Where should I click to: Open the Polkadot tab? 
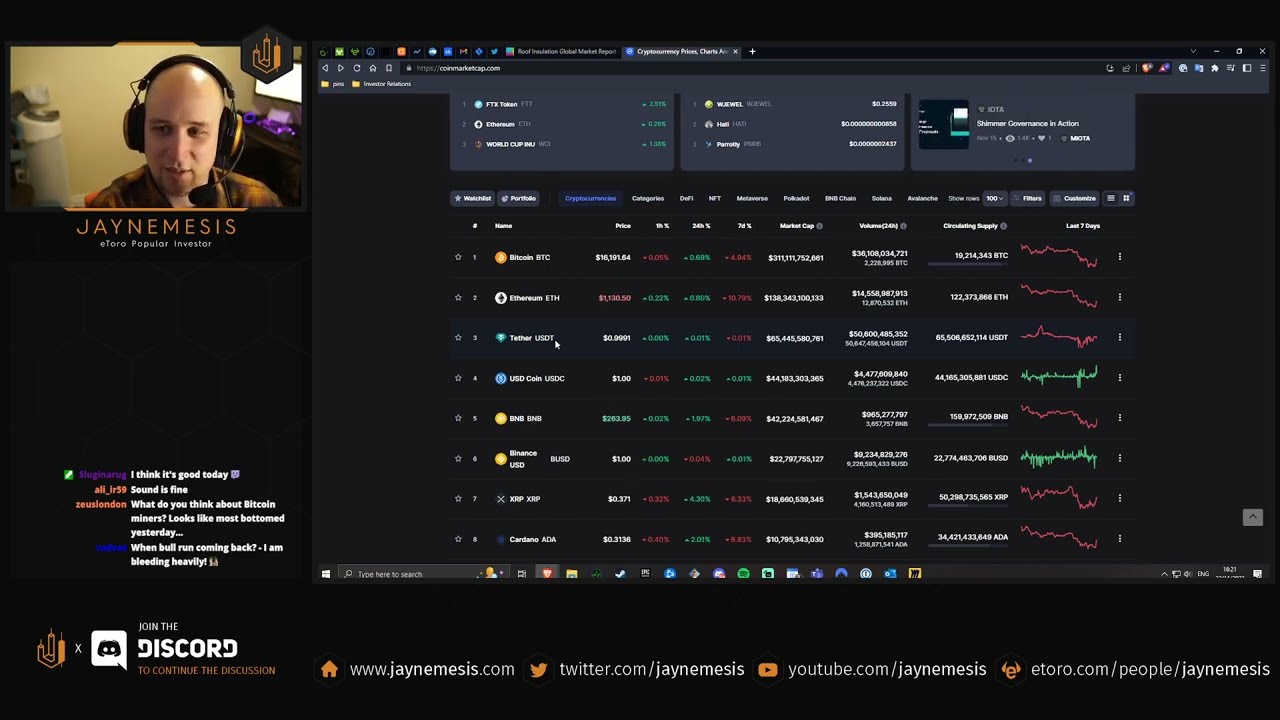point(796,198)
